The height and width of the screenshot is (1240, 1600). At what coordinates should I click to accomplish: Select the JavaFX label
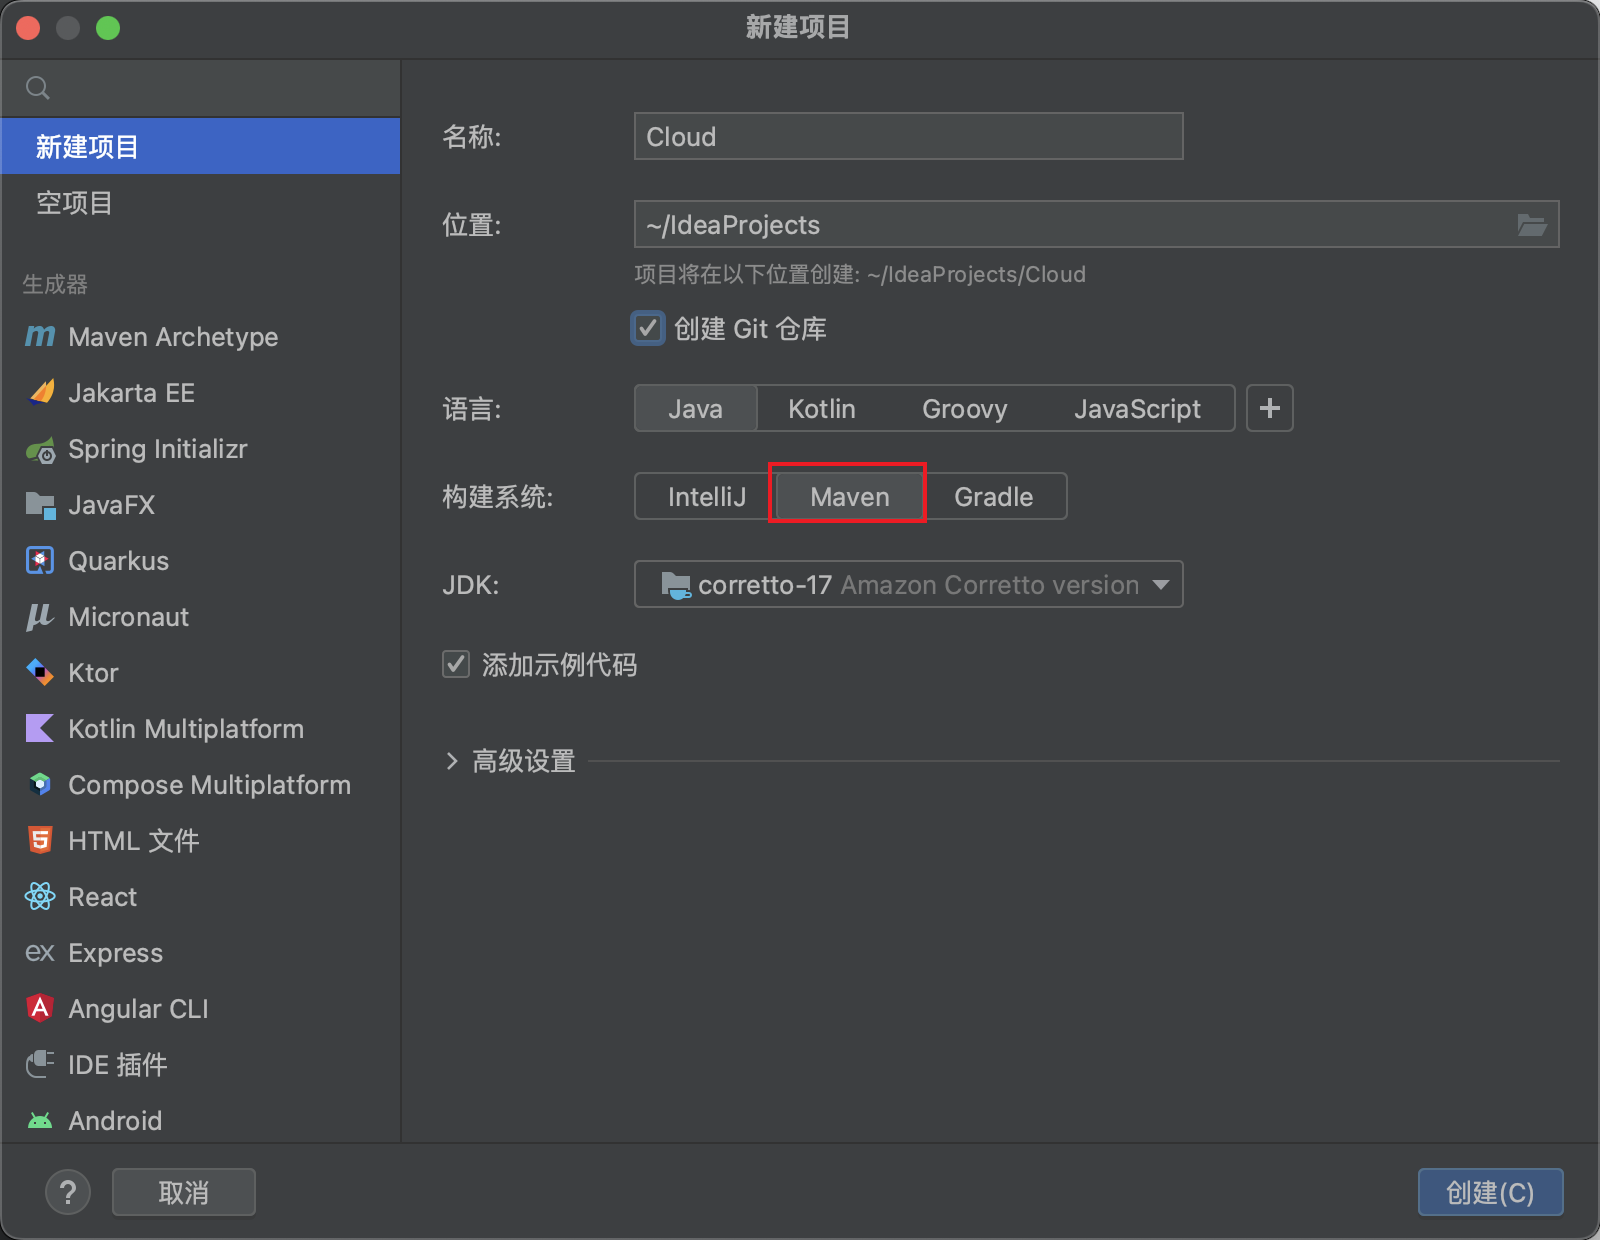click(112, 505)
